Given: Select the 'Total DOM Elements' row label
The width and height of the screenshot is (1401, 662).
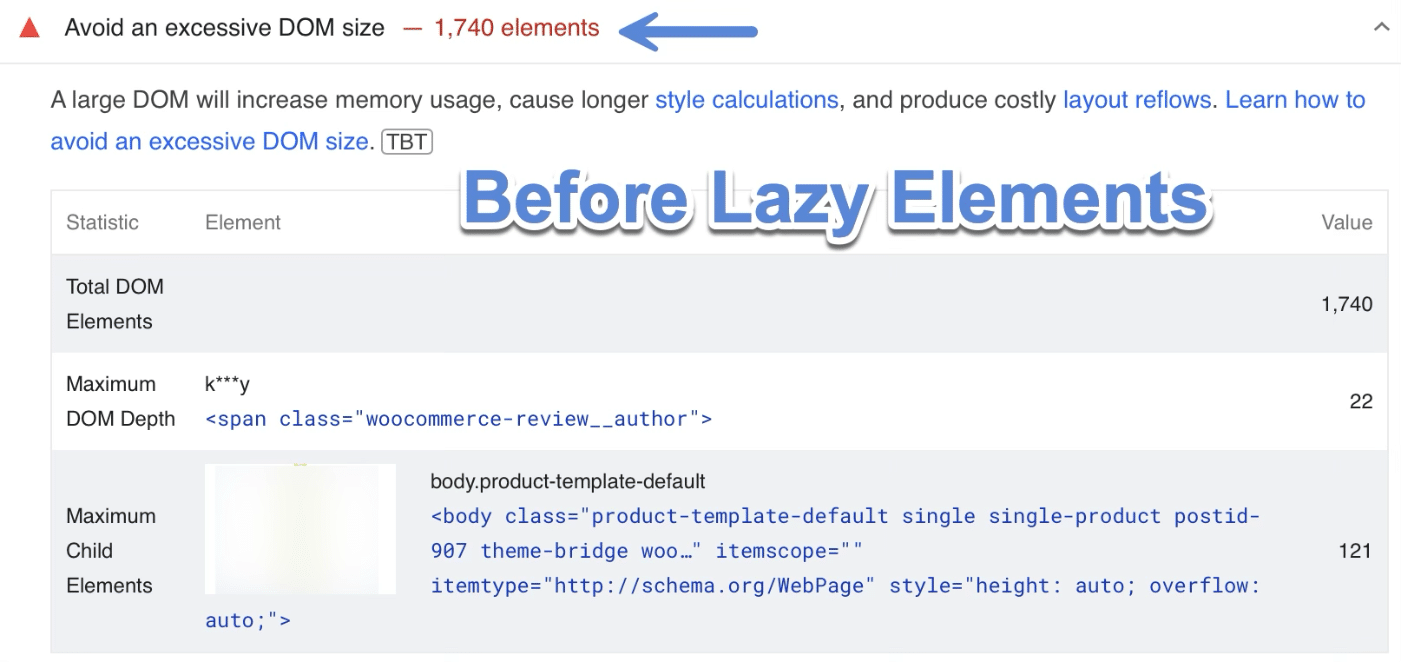Looking at the screenshot, I should (x=114, y=304).
